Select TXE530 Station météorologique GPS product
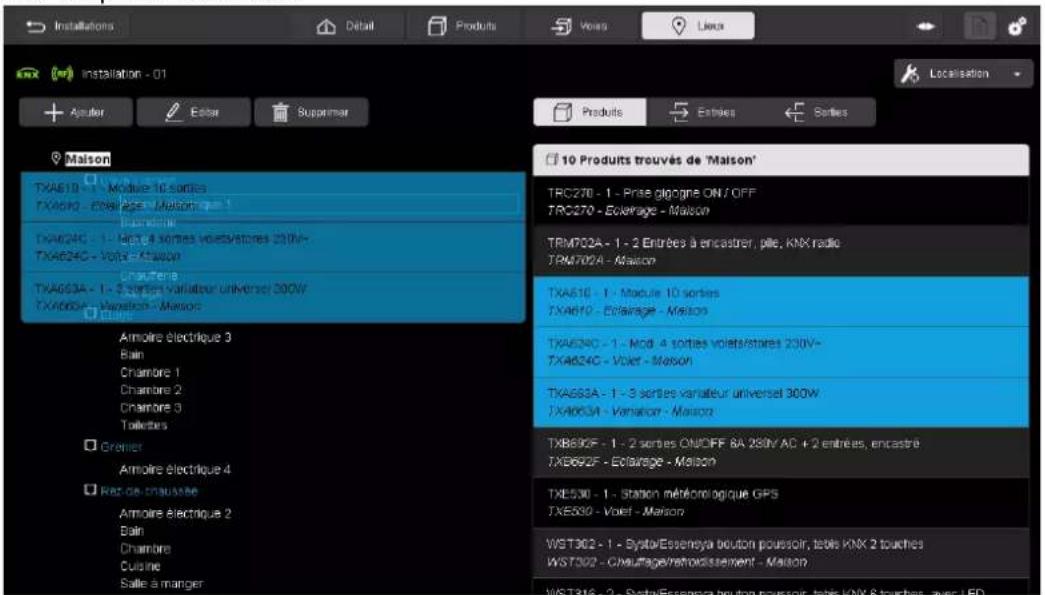This screenshot has height=595, width=1045. coord(781,502)
